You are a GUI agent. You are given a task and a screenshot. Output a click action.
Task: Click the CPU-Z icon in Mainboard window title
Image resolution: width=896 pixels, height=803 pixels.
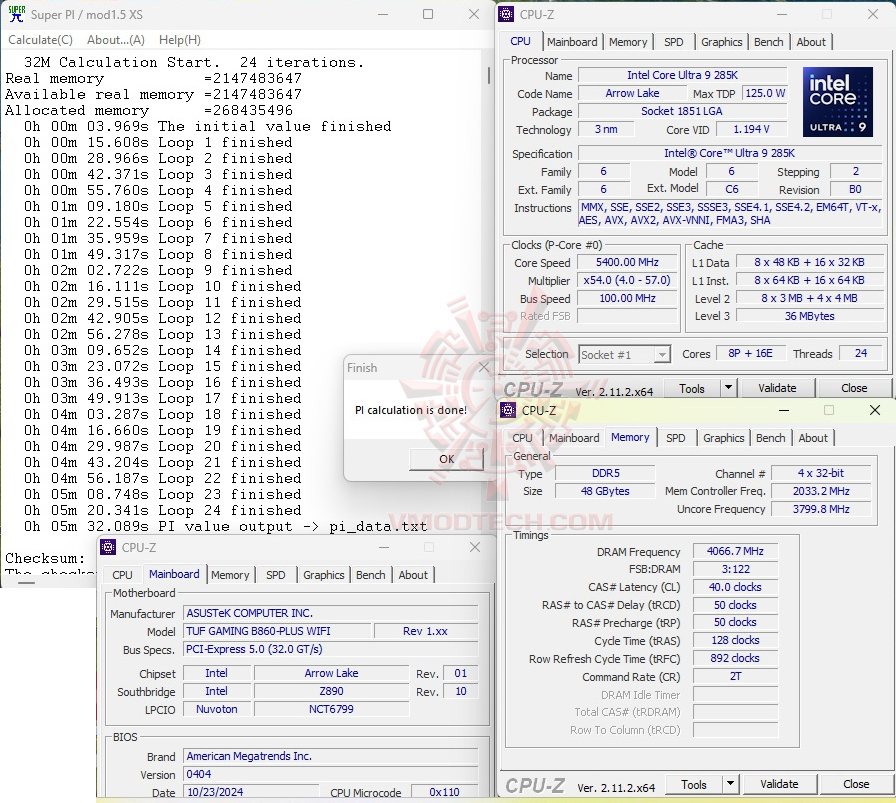click(x=108, y=547)
